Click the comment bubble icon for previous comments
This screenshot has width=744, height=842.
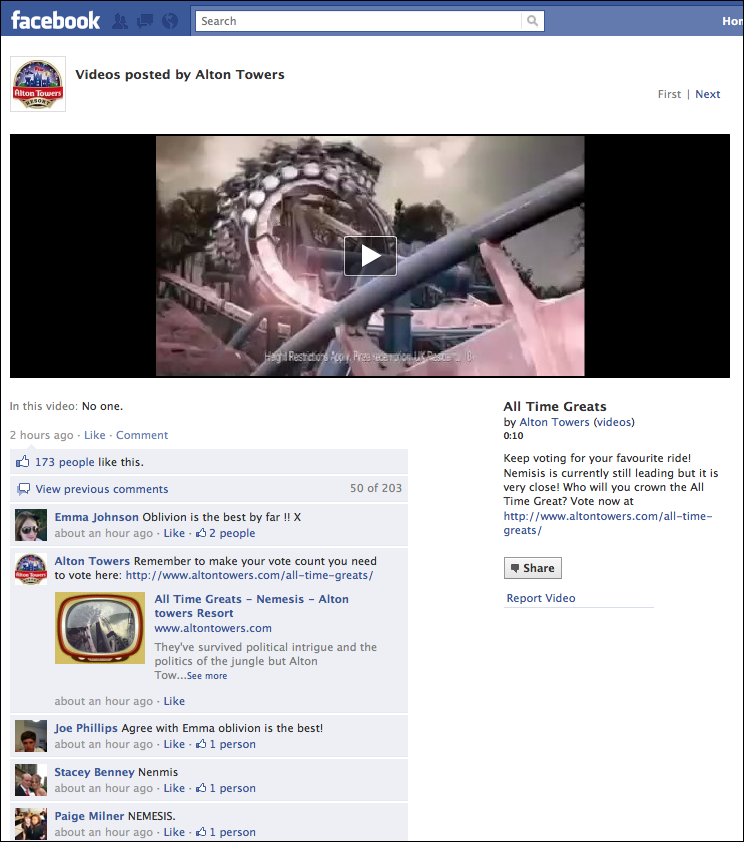[x=24, y=489]
